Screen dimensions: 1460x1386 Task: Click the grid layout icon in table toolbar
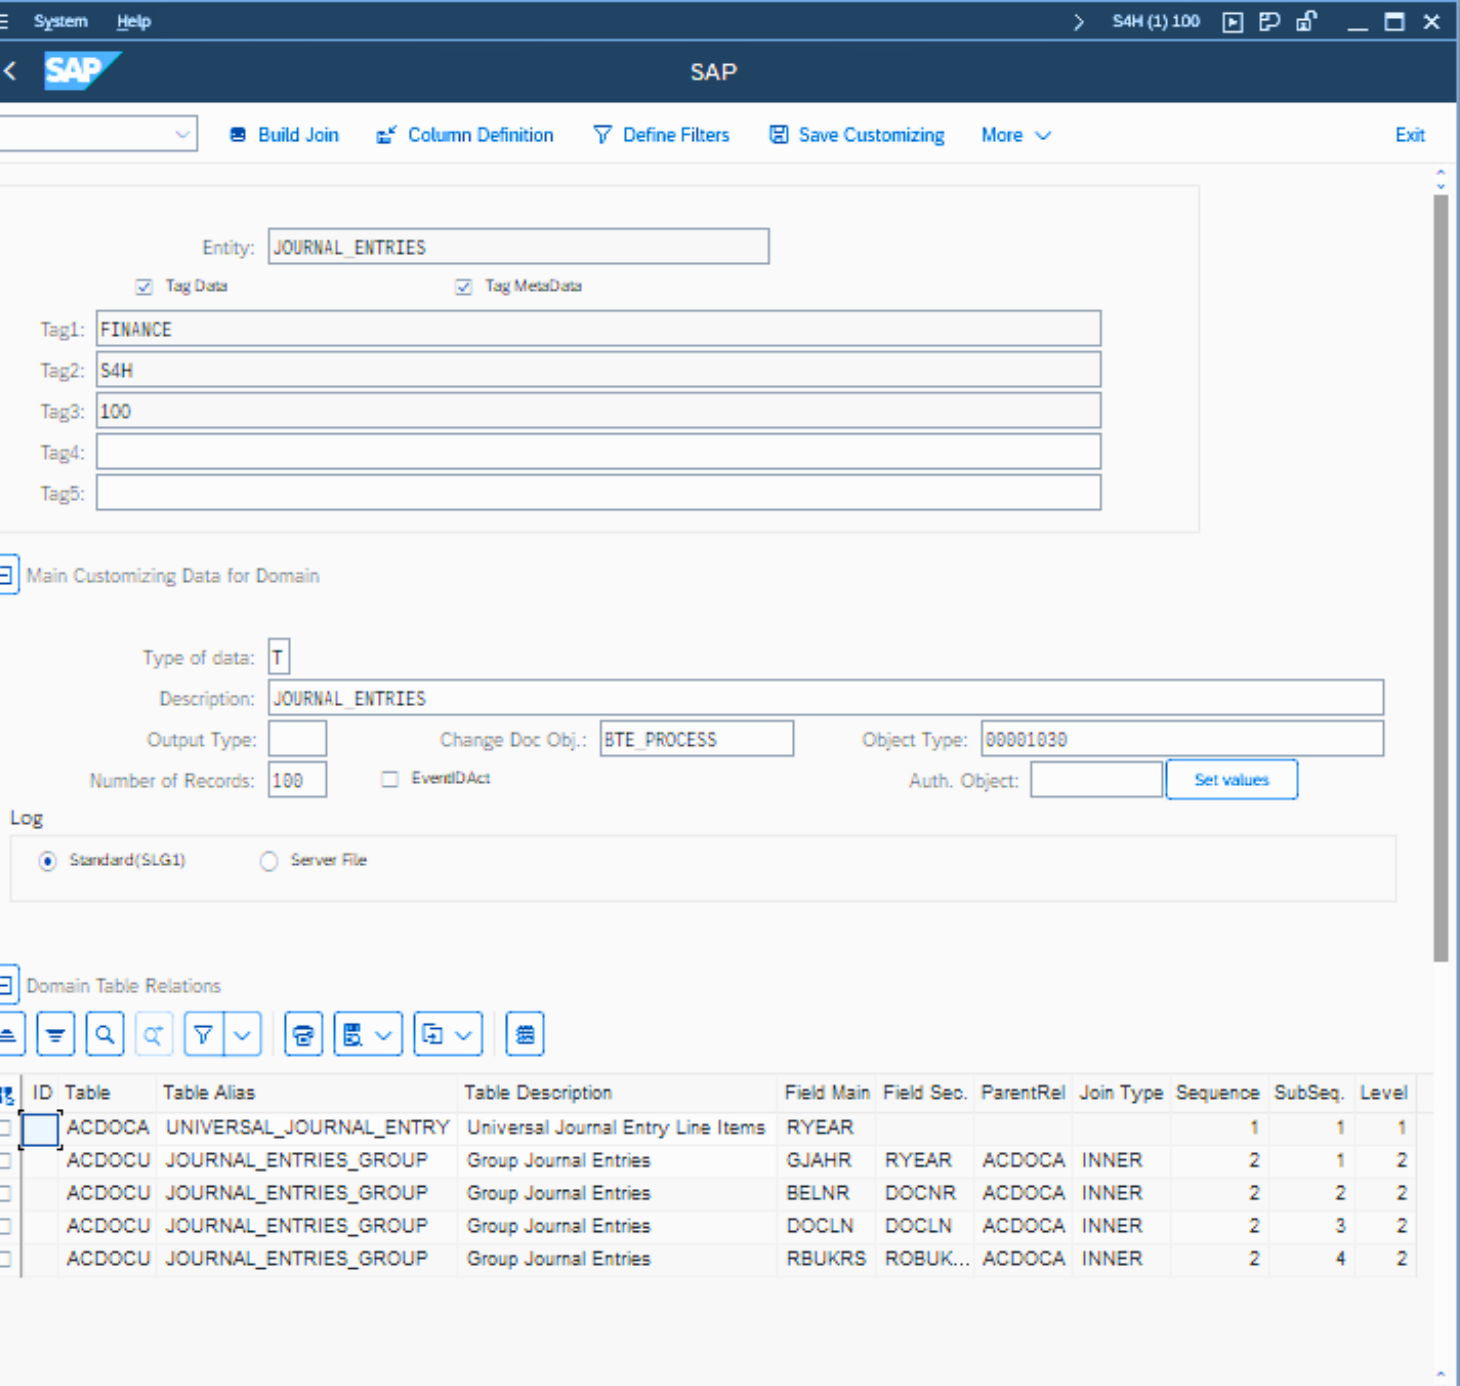(x=525, y=1035)
